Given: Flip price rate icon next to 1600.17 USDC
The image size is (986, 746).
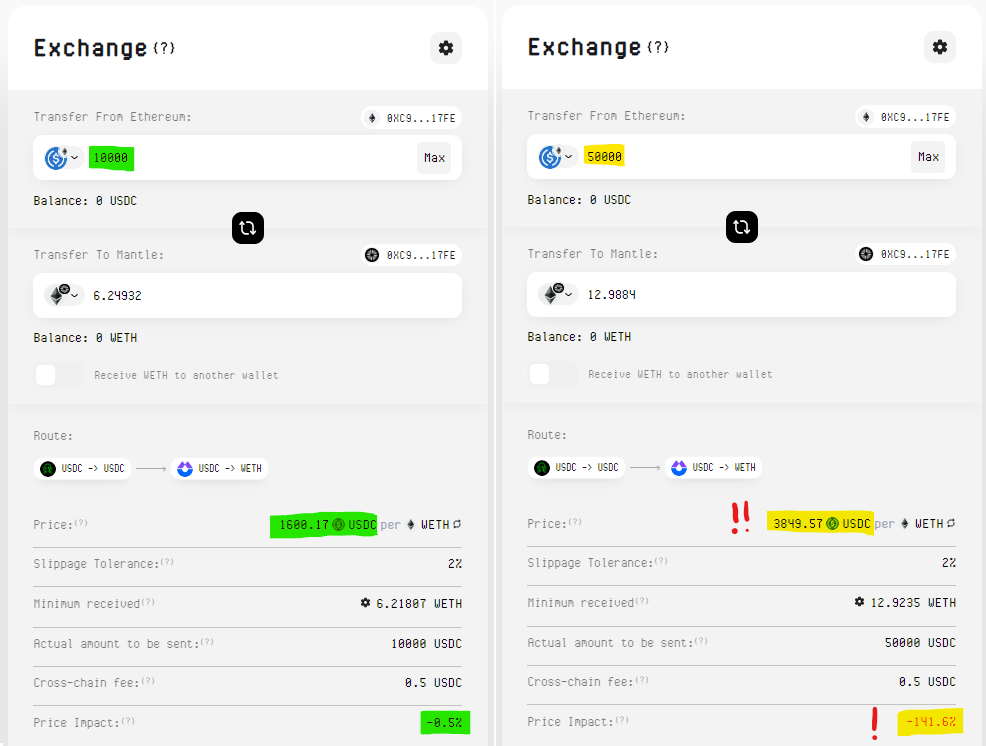Looking at the screenshot, I should (458, 524).
